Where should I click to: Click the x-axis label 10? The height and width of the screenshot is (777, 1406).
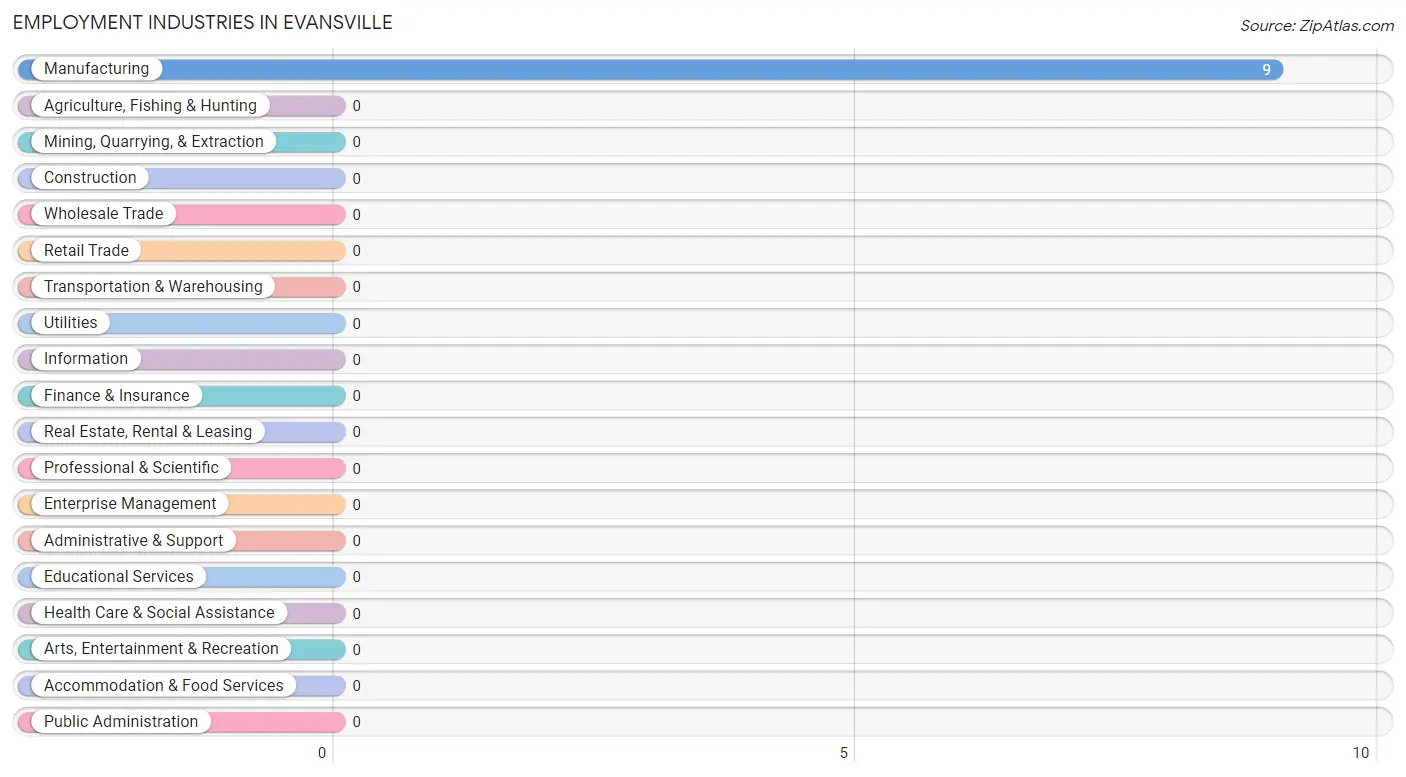click(1360, 753)
